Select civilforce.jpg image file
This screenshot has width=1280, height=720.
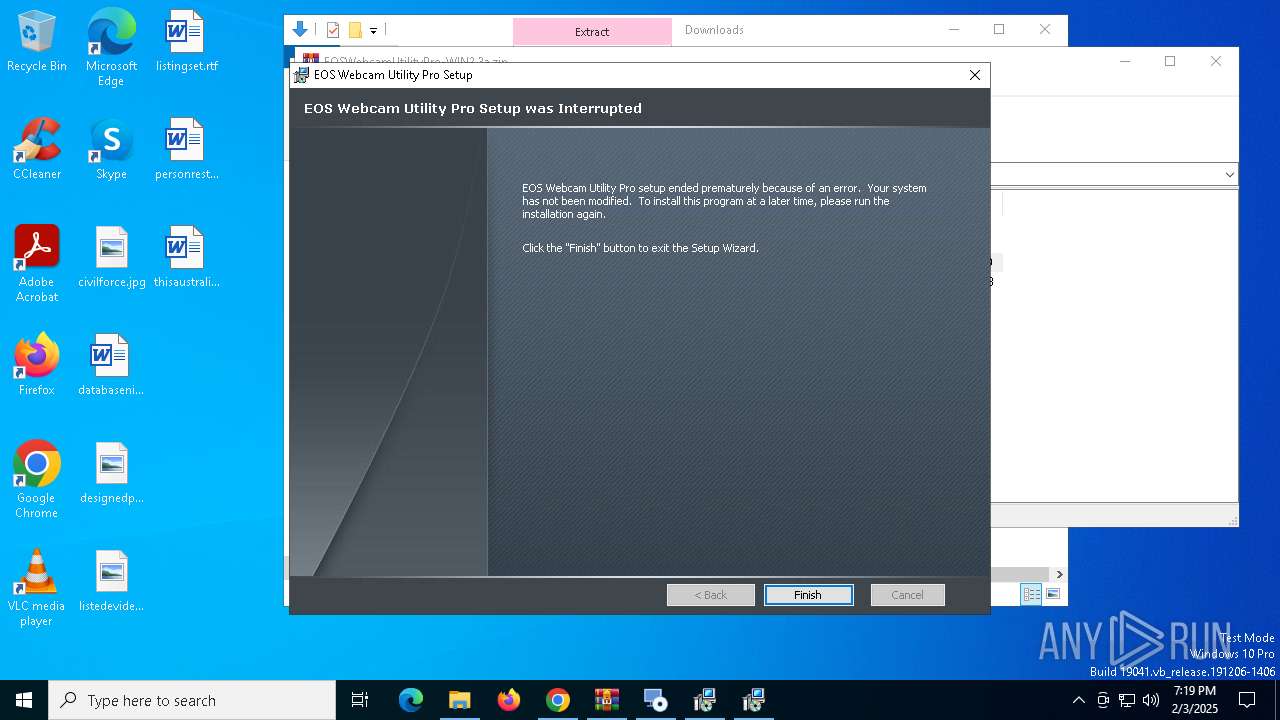click(x=111, y=258)
